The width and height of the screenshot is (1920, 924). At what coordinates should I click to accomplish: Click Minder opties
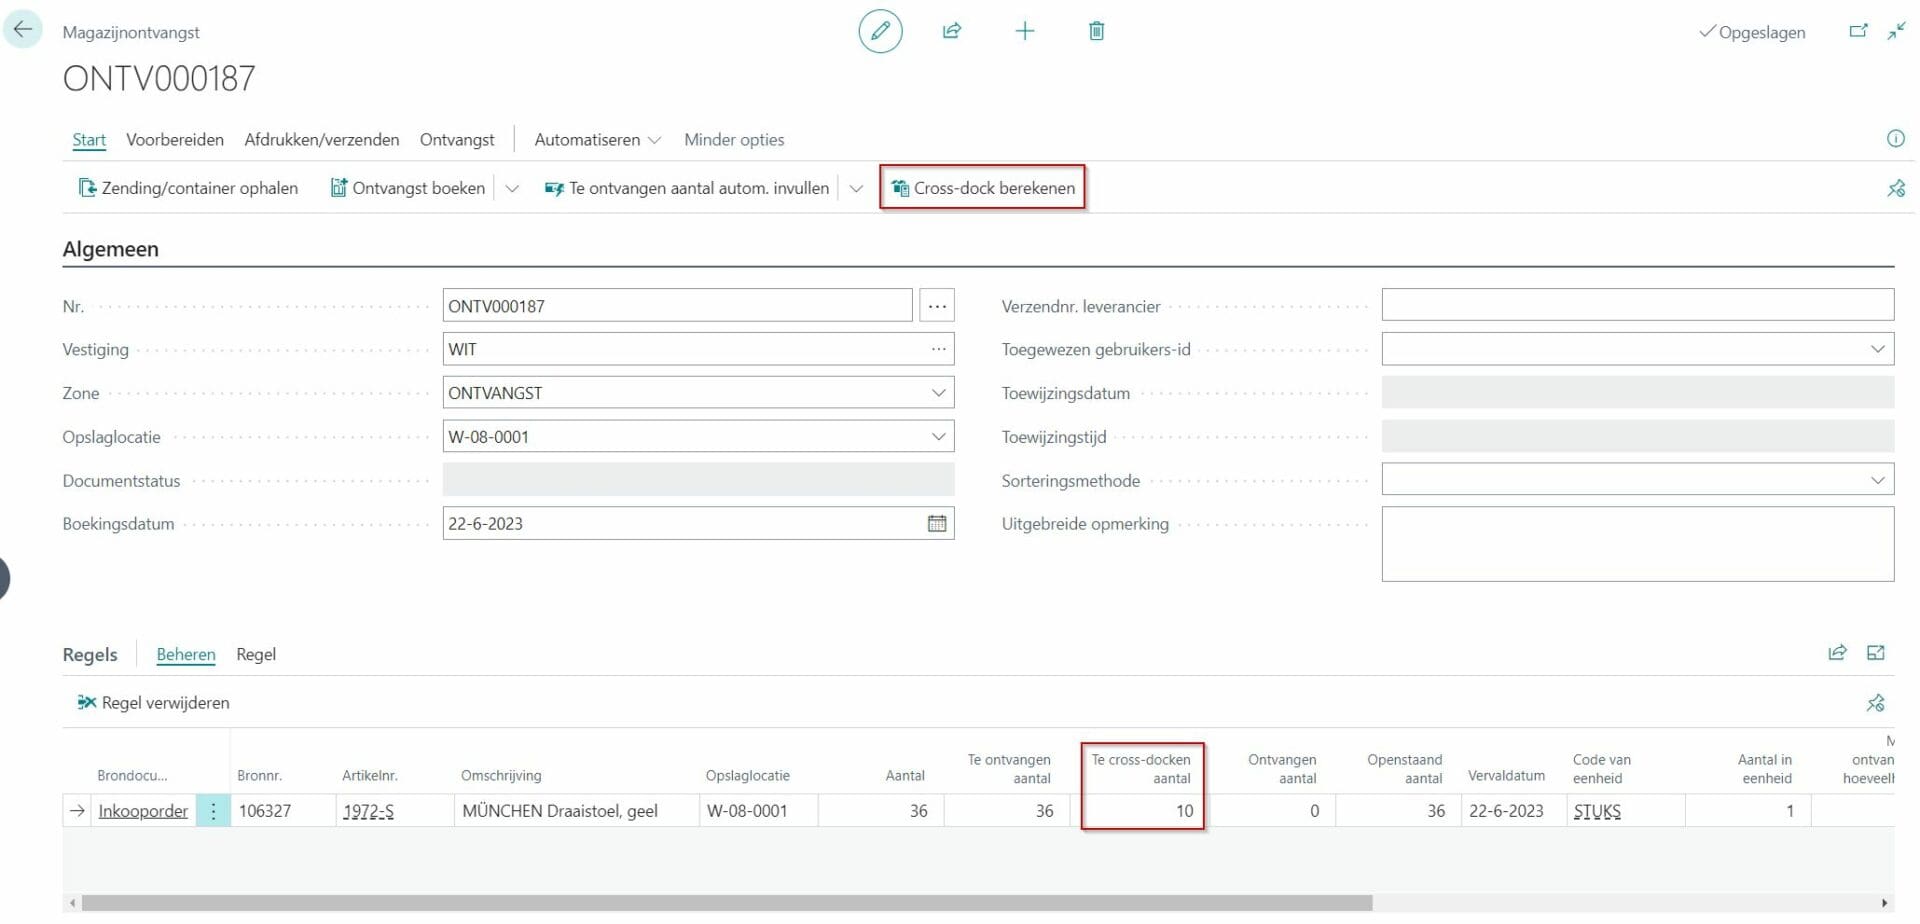[734, 140]
